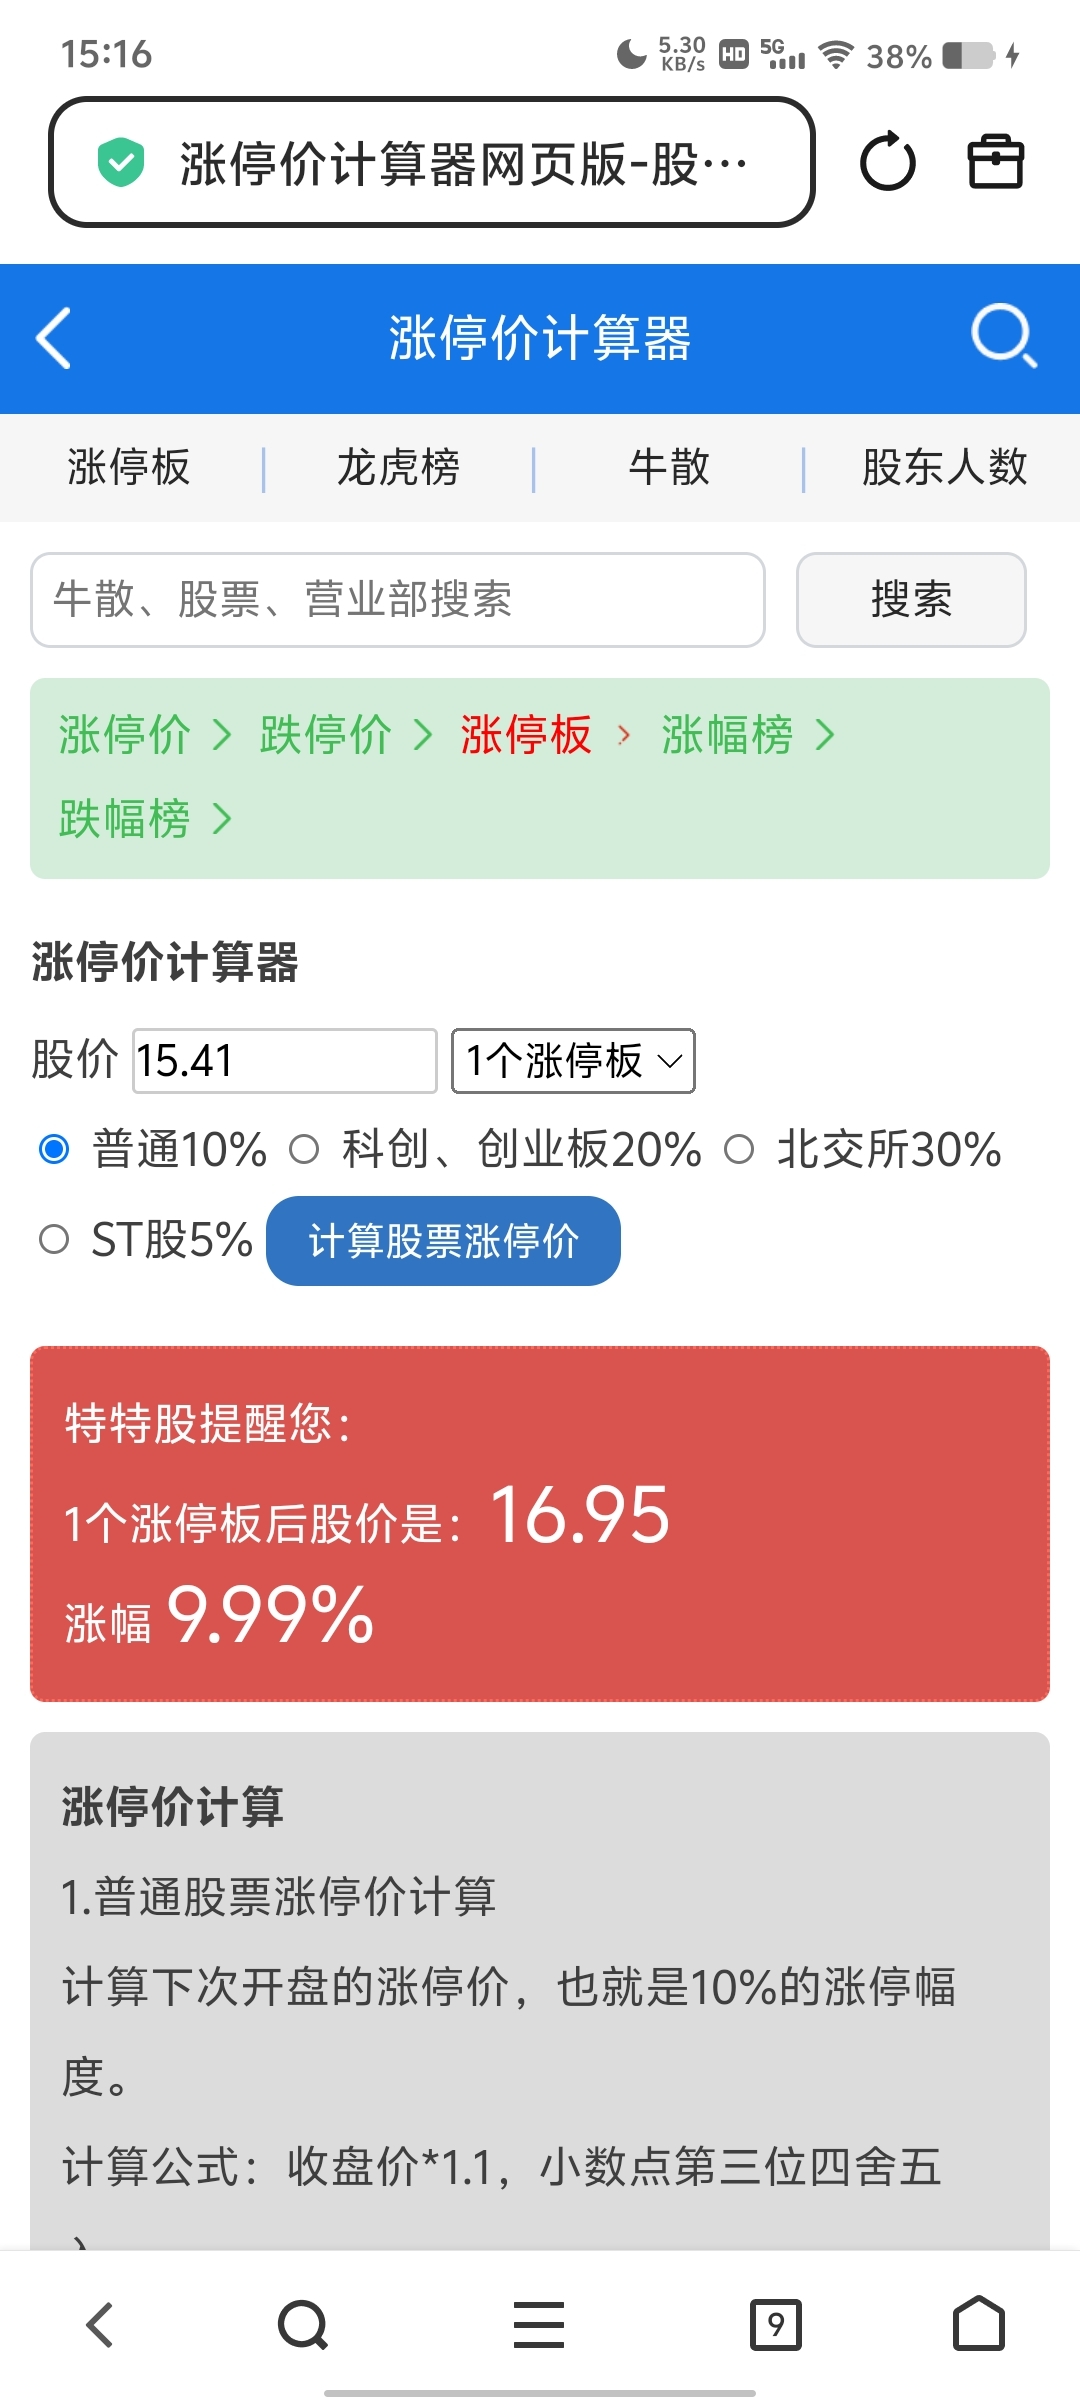The image size is (1080, 2400).
Task: Tap the bottom bar back arrow
Action: 100,2323
